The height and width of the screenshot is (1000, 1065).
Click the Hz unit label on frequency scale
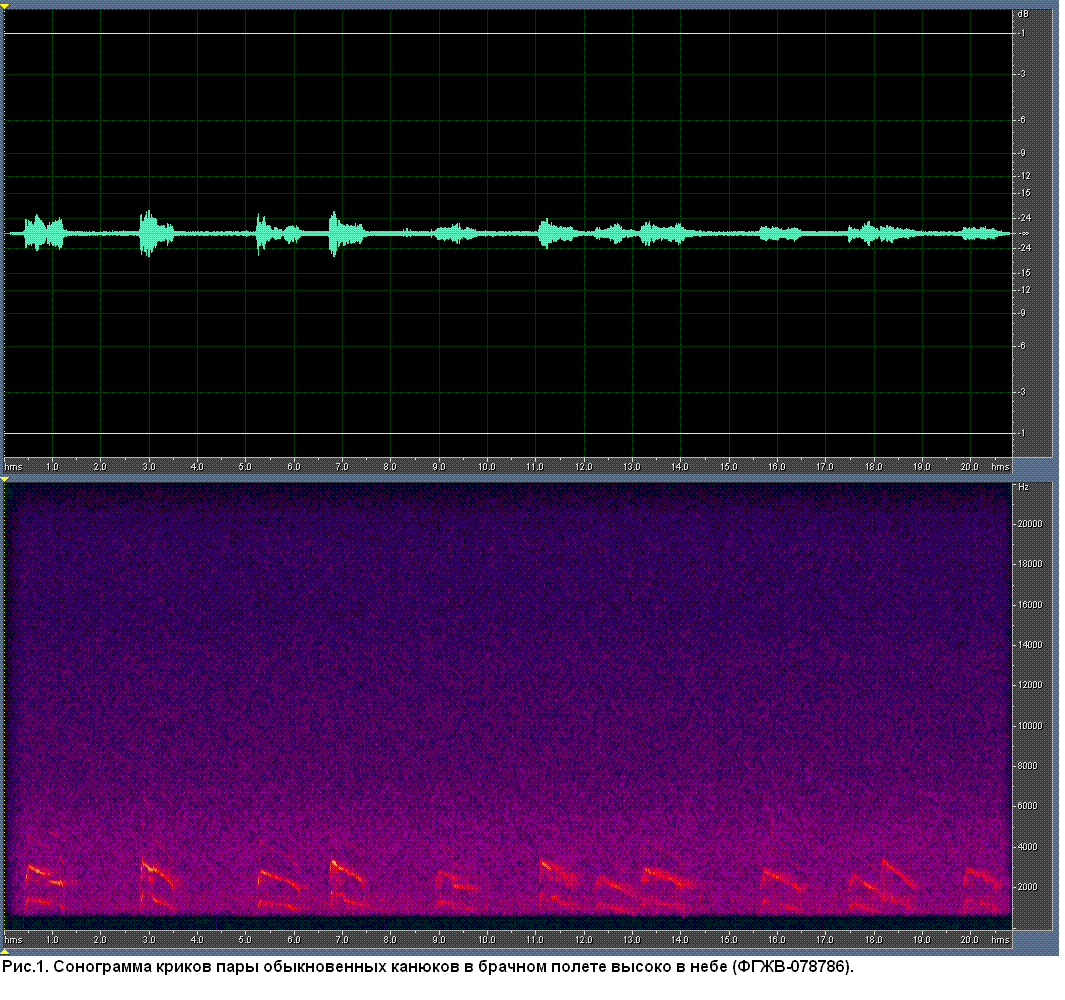[x=1024, y=487]
